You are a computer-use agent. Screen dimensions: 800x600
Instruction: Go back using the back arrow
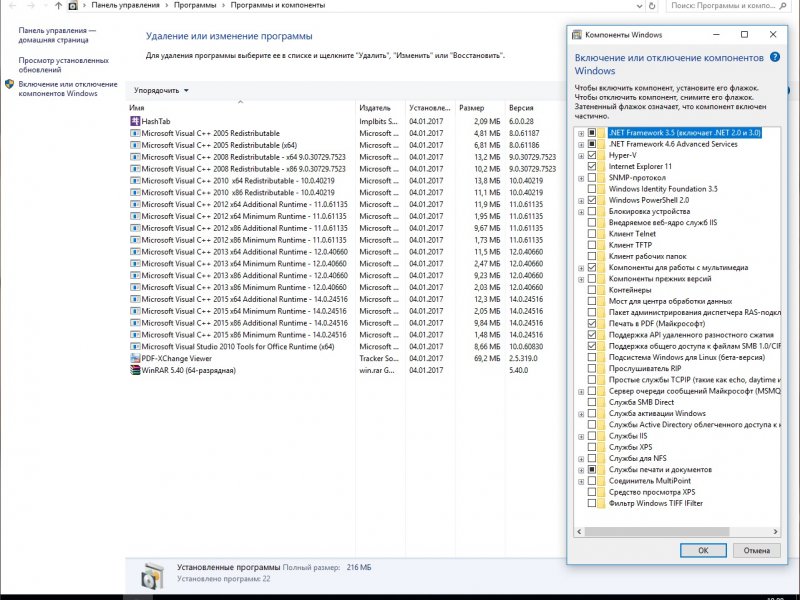point(13,6)
